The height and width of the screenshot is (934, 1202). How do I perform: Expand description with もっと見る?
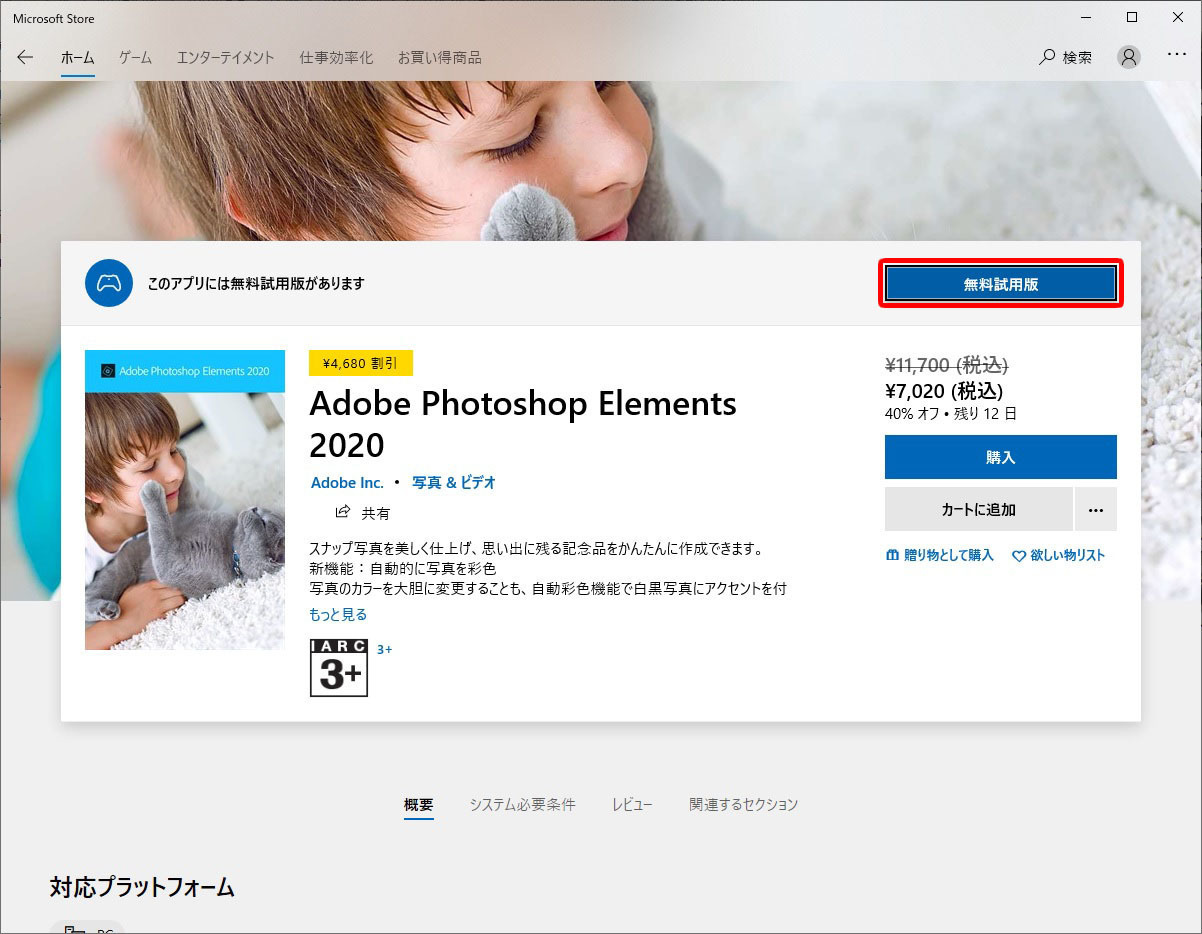(338, 614)
